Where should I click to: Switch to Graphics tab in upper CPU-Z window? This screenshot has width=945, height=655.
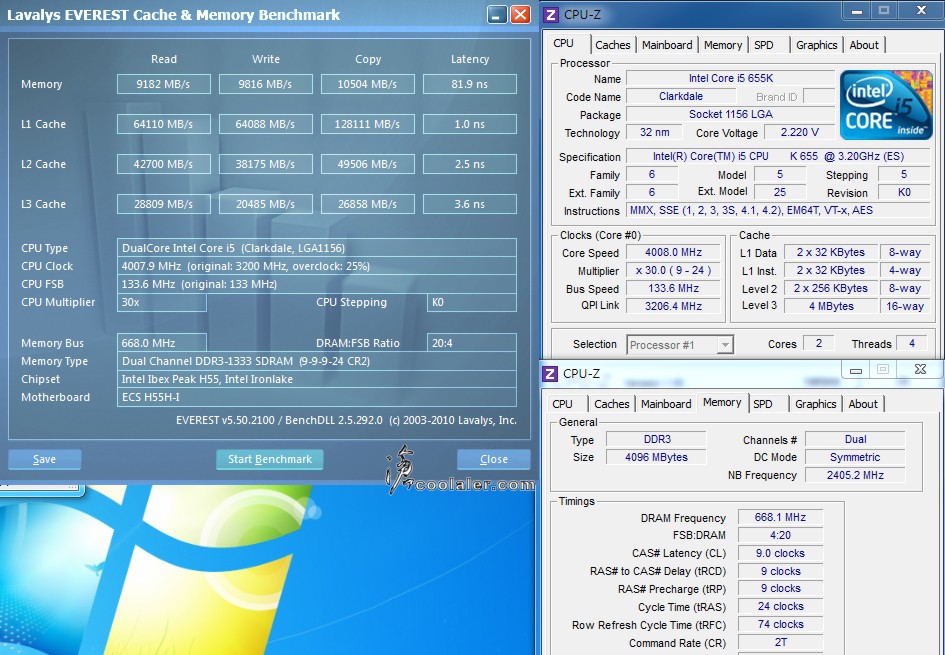point(816,45)
